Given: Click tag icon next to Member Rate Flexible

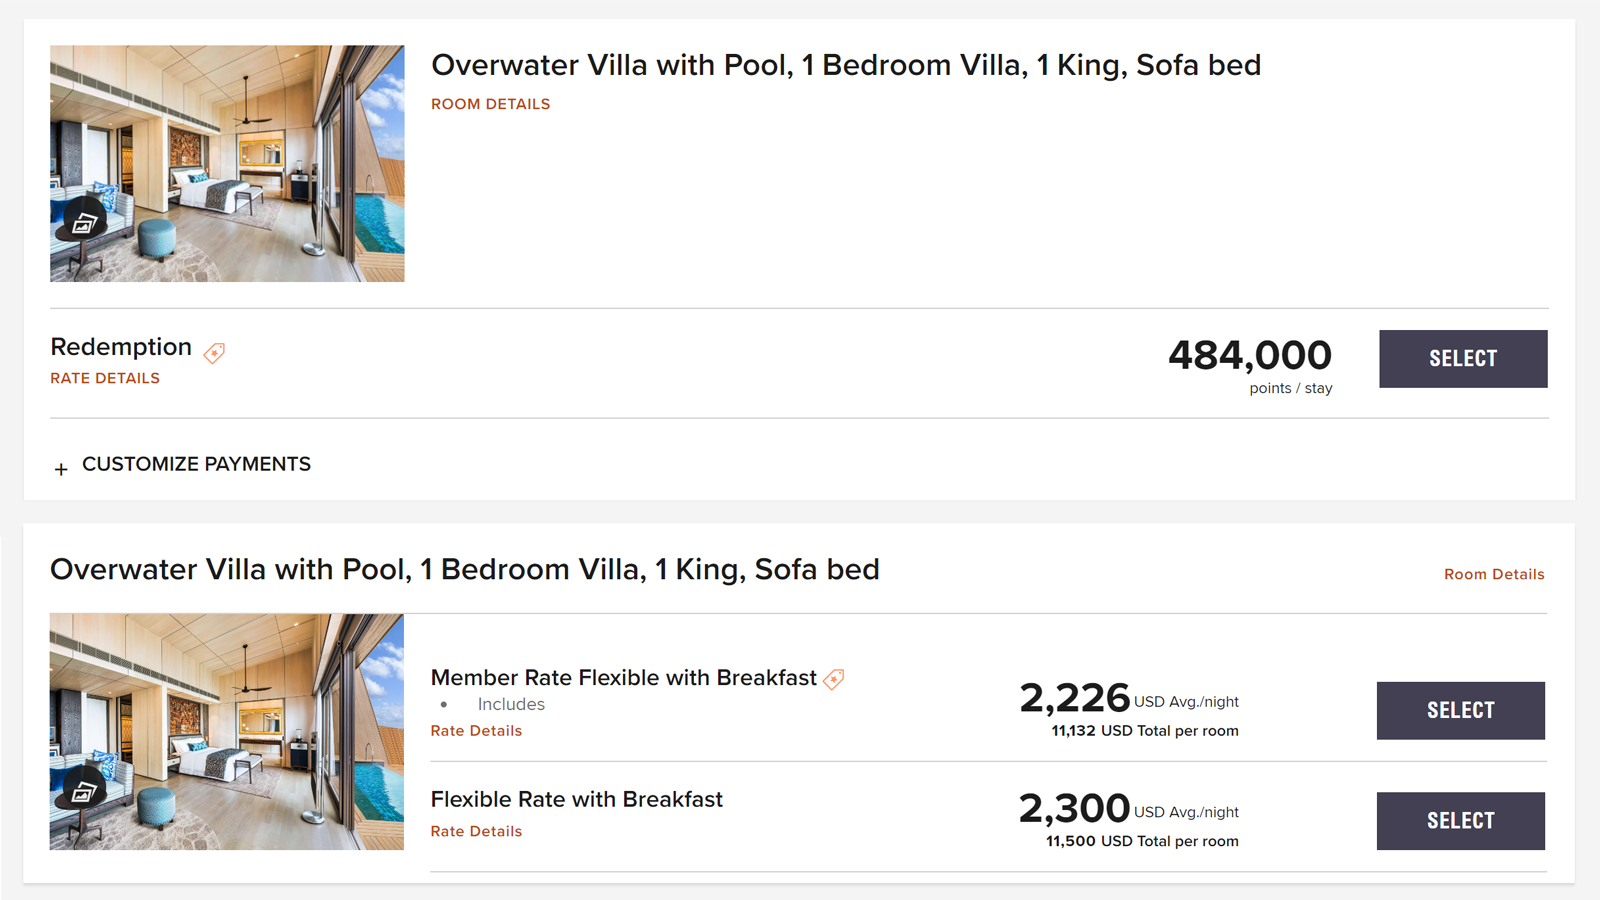Looking at the screenshot, I should coord(834,679).
